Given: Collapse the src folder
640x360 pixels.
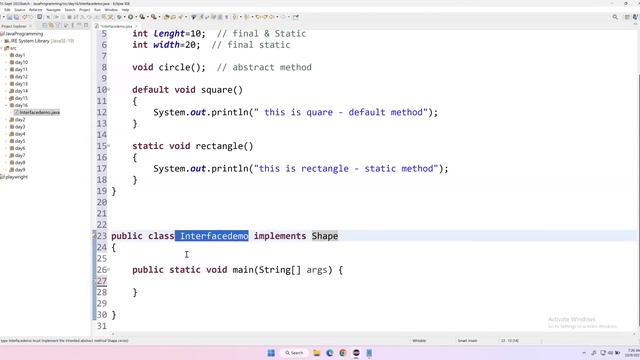Looking at the screenshot, I should point(2,48).
